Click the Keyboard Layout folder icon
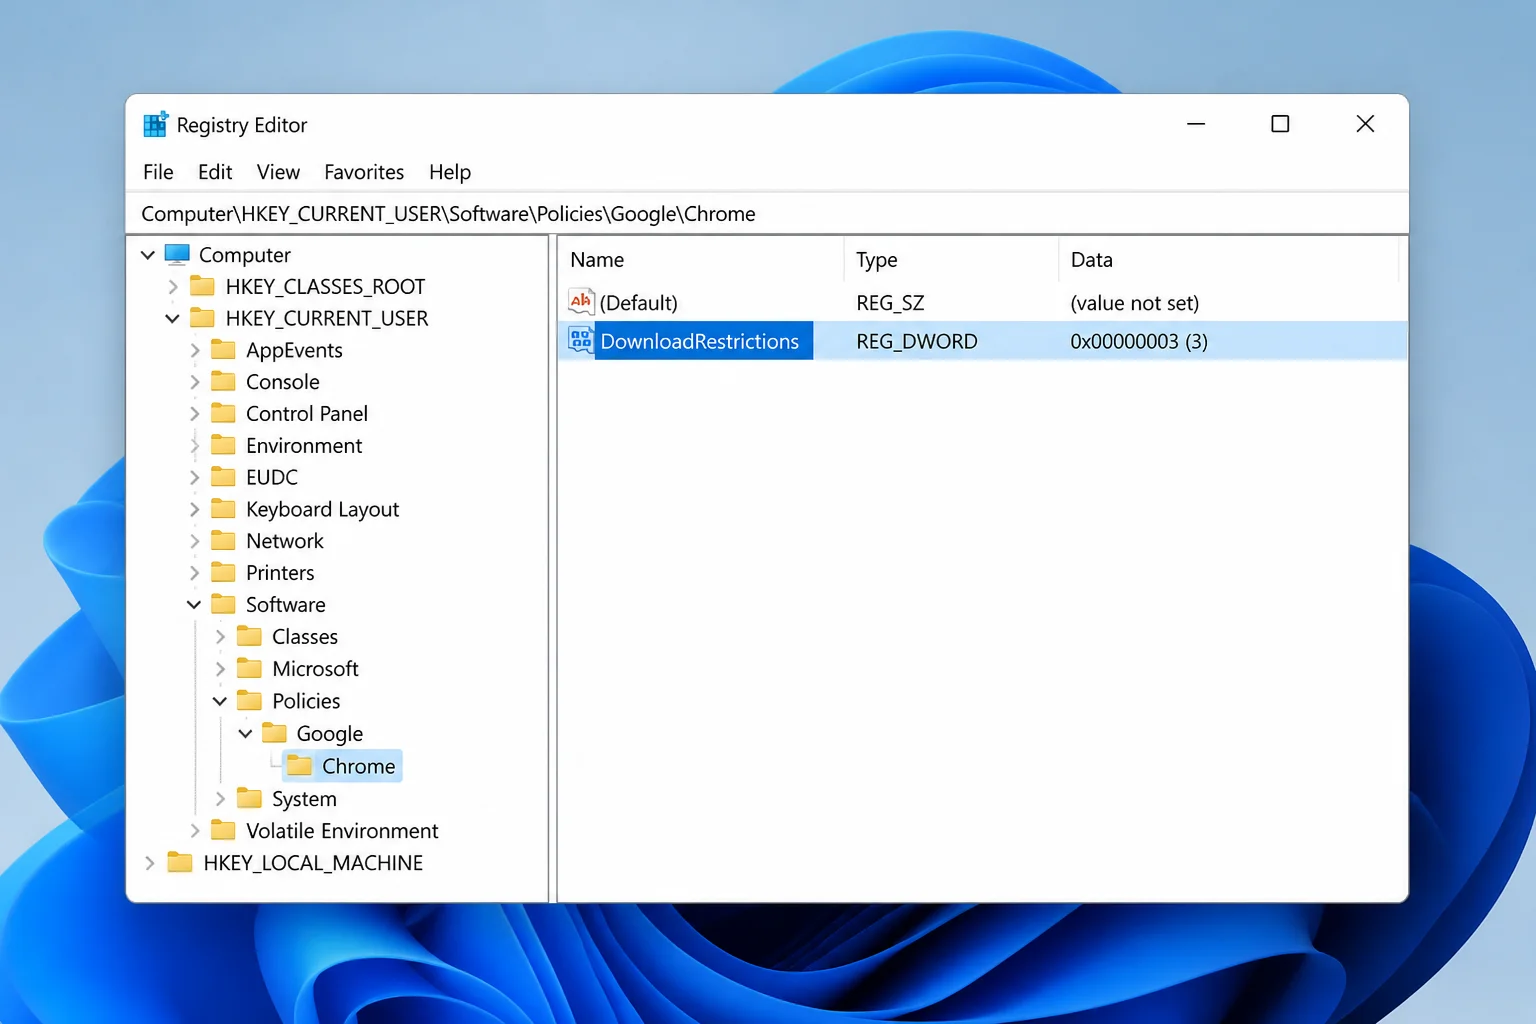Screen dimensions: 1536x1024 [x=224, y=509]
